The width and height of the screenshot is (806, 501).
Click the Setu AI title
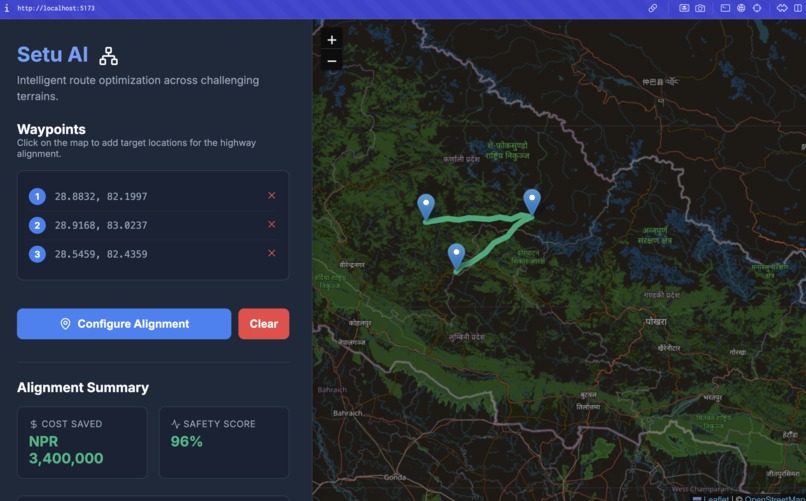click(52, 54)
